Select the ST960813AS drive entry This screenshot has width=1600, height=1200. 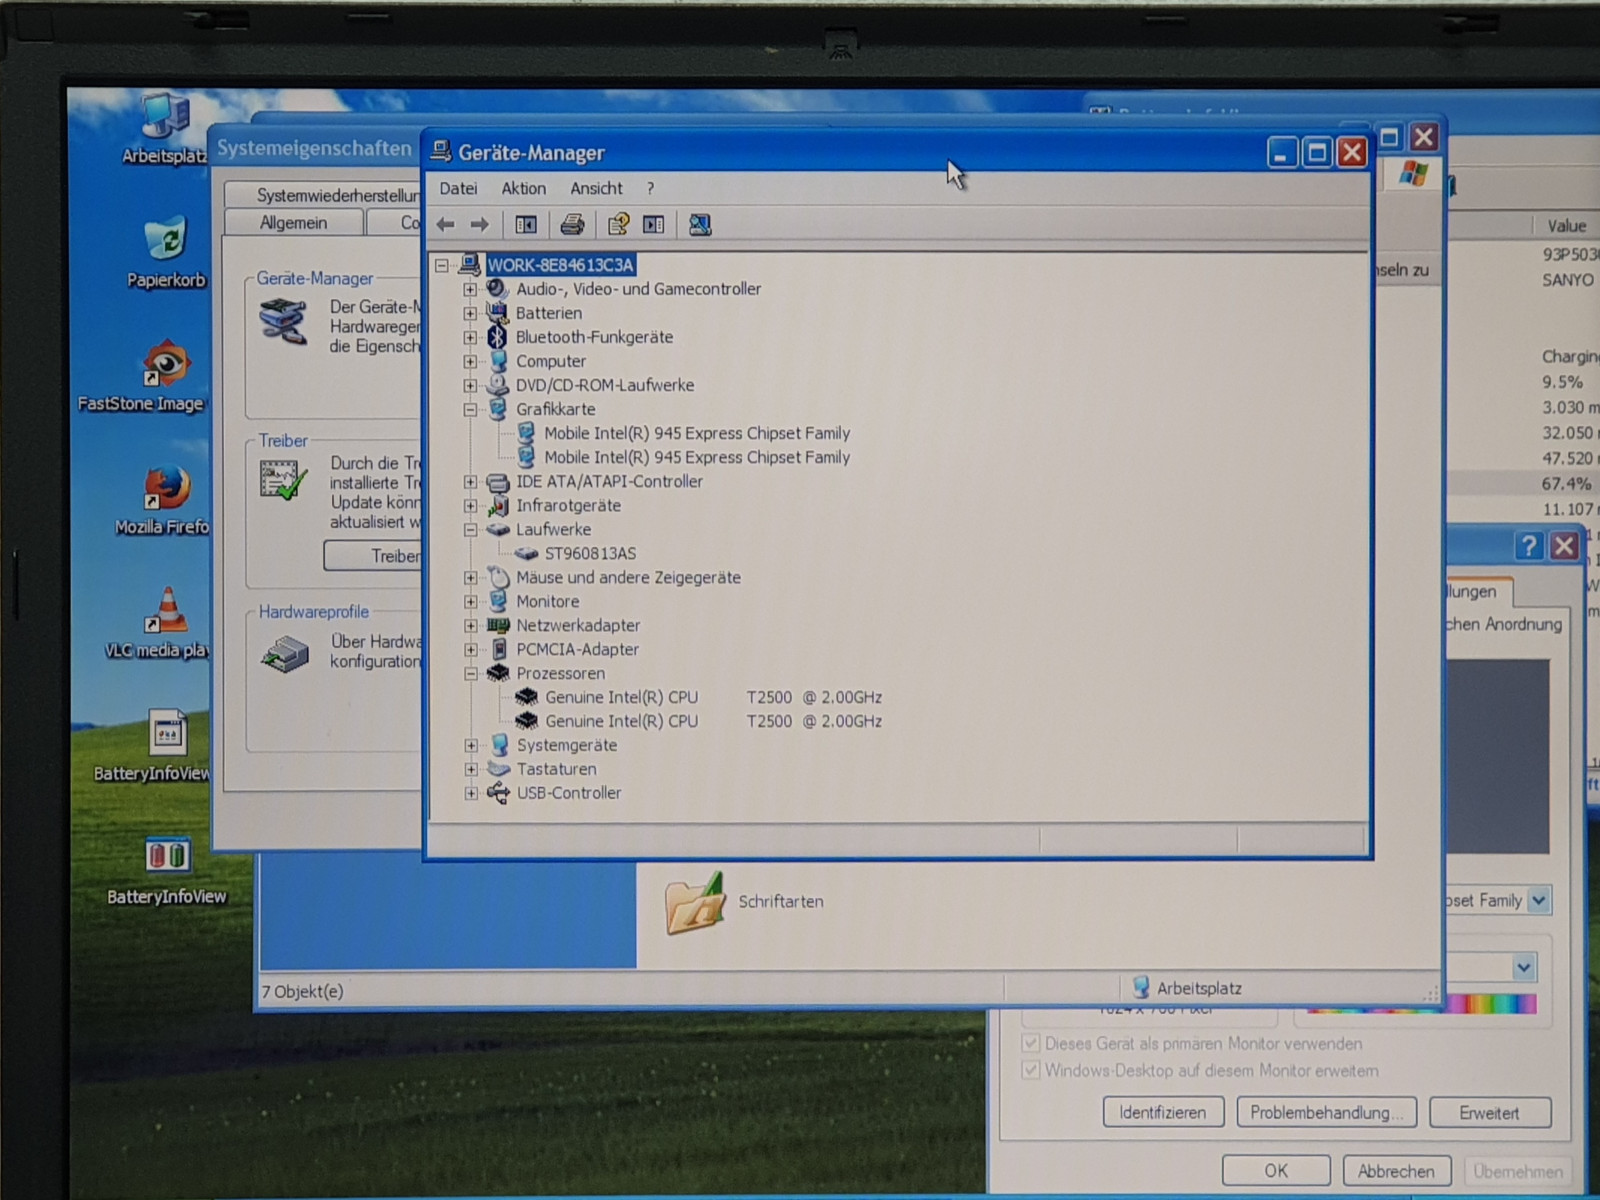coord(589,554)
